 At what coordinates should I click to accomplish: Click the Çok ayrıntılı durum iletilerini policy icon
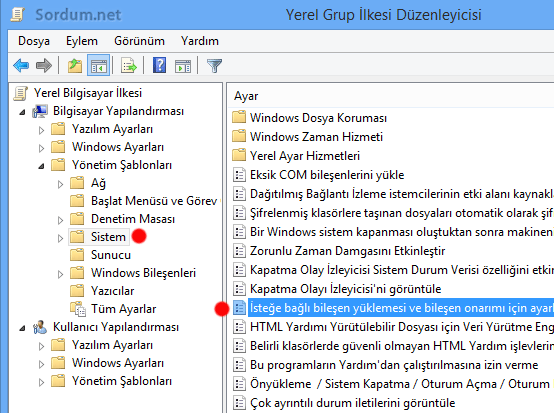point(240,402)
